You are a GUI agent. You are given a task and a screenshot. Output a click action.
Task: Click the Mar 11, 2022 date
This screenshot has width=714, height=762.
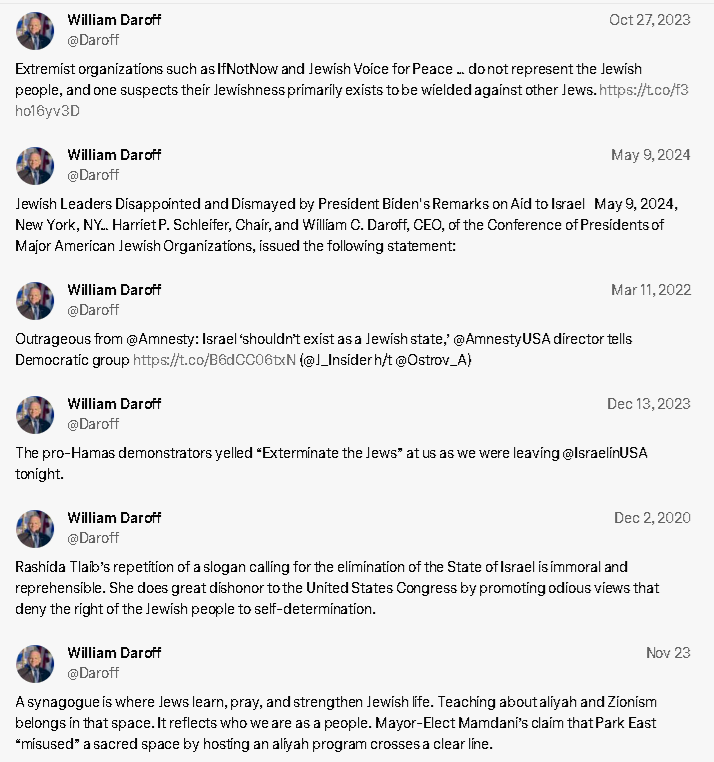pyautogui.click(x=651, y=290)
